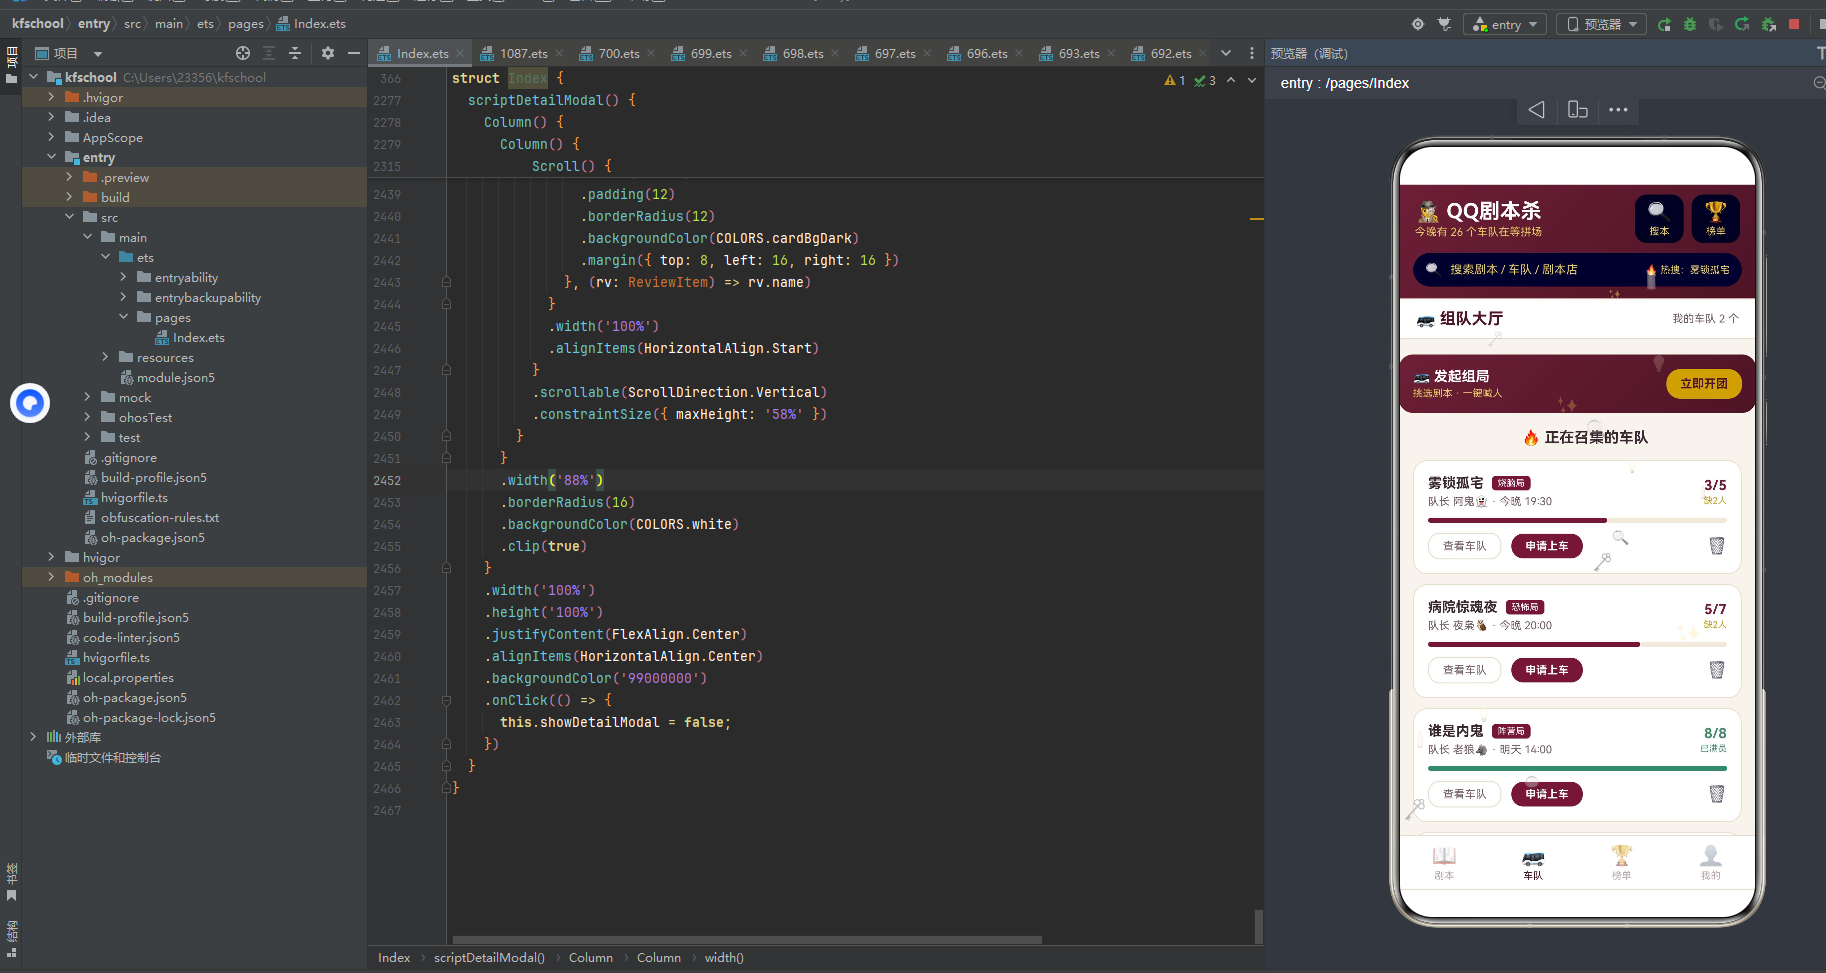
Task: Open the entry run configuration dropdown
Action: pyautogui.click(x=1506, y=24)
